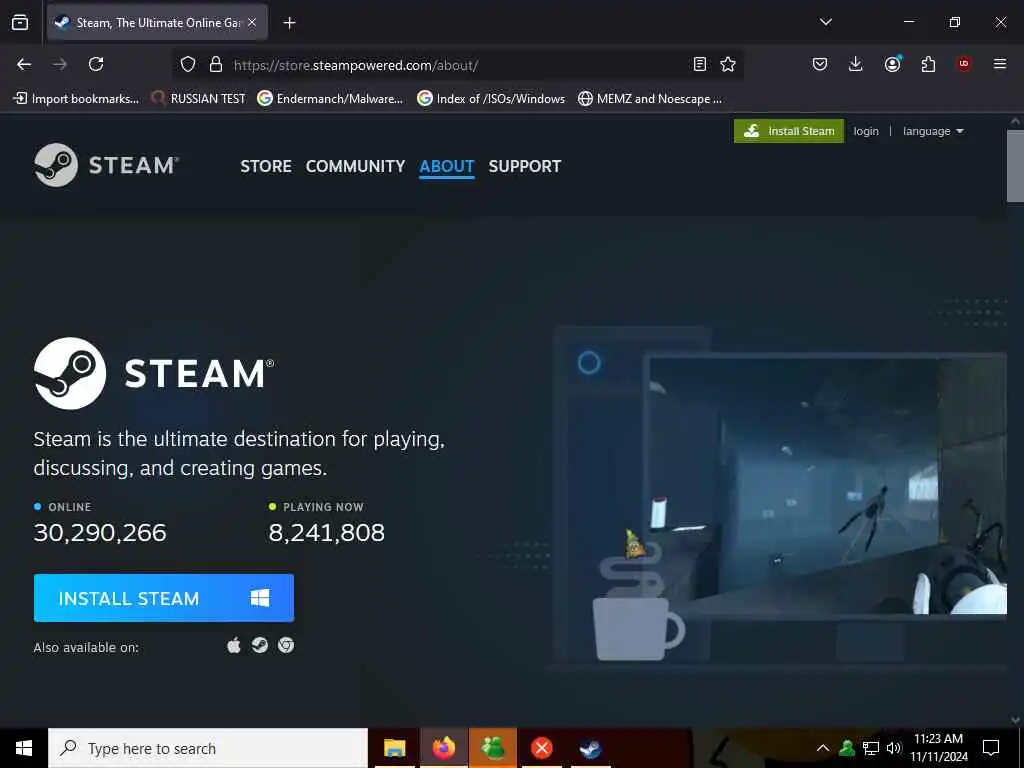Click the Steam logo in header
This screenshot has height=768, width=1024.
[106, 165]
